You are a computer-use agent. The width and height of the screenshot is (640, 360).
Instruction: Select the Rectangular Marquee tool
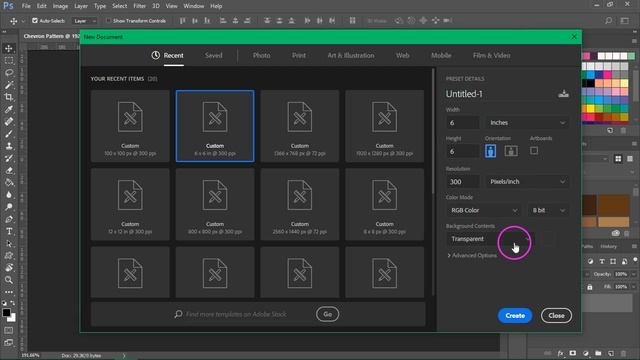pos(9,61)
